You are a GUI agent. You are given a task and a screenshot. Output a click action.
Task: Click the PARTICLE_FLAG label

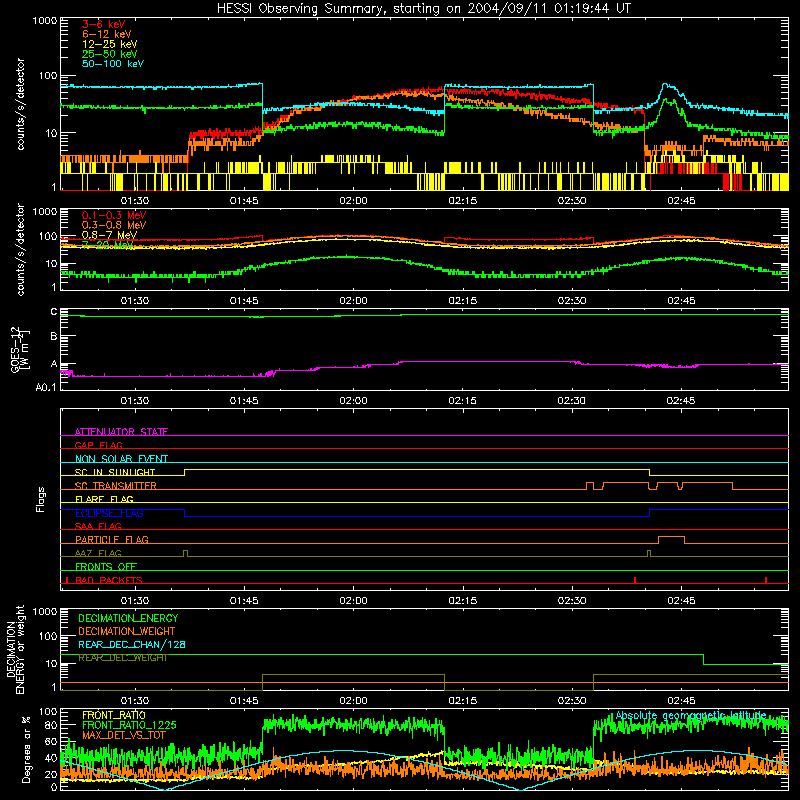click(x=112, y=539)
